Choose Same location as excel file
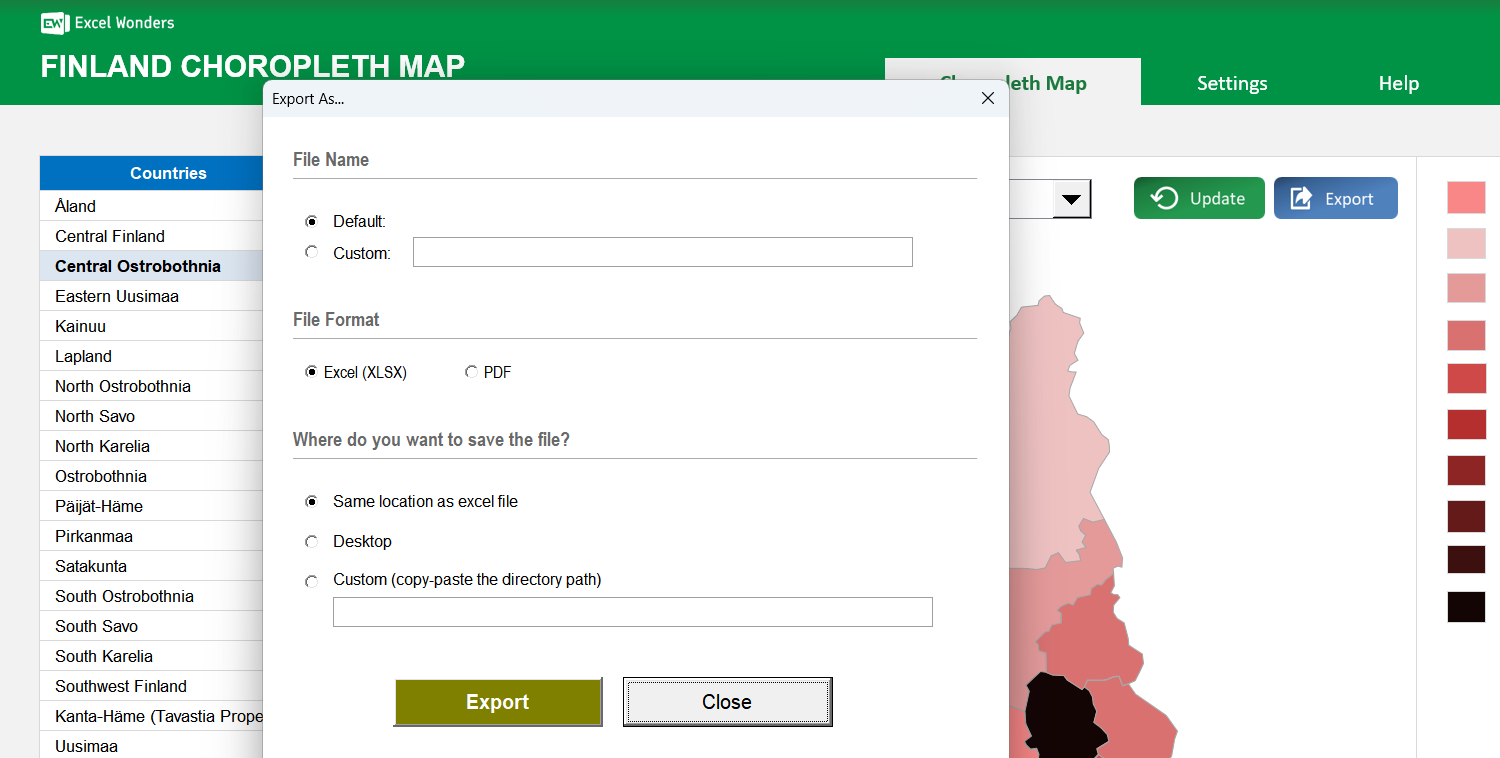The width and height of the screenshot is (1500, 758). click(311, 501)
